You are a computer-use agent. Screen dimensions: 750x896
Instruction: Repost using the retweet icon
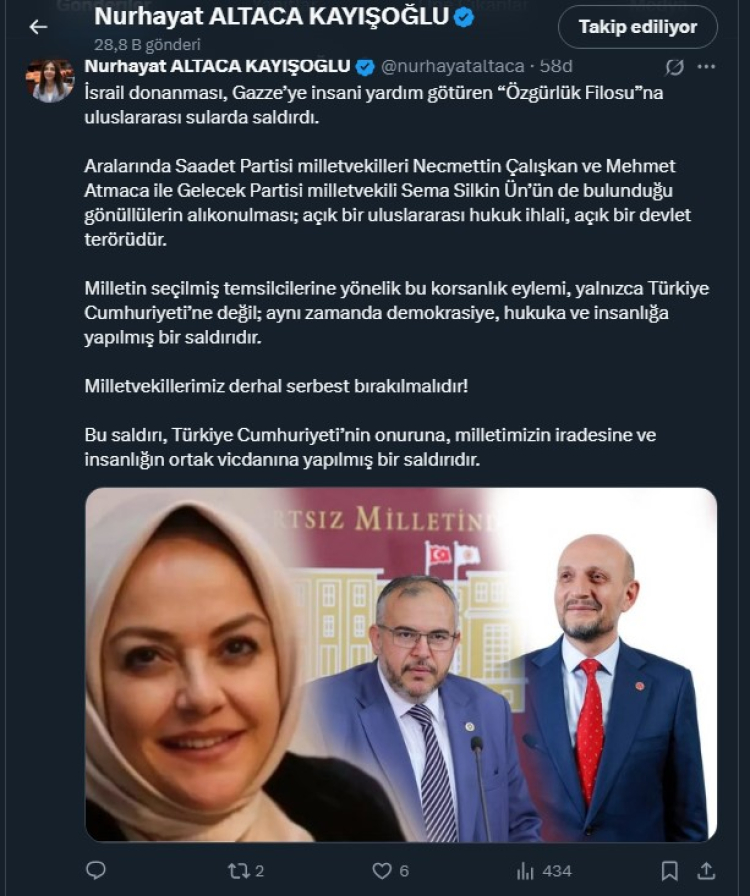236,871
